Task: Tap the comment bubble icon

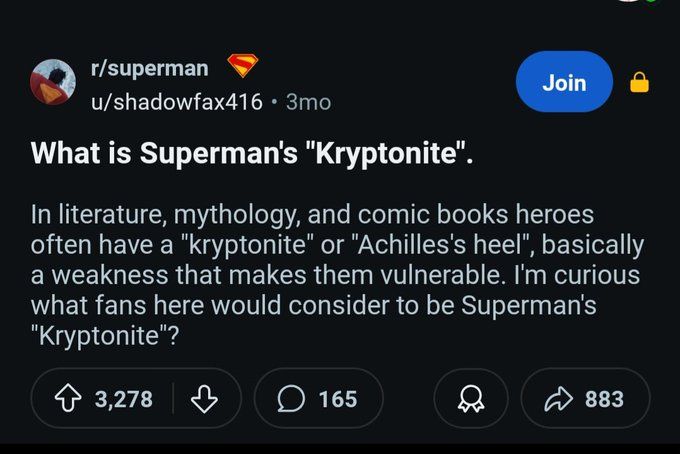Action: [x=291, y=398]
